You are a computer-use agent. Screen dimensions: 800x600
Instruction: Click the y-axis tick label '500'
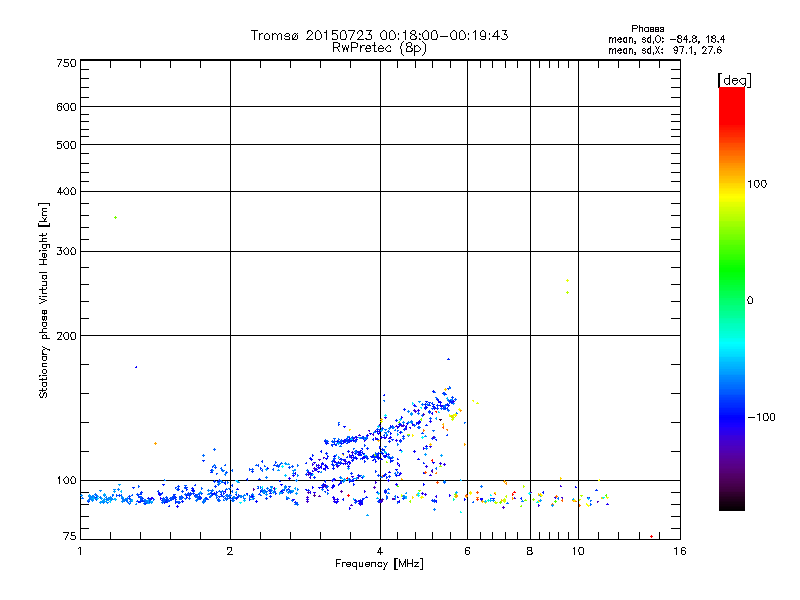point(66,145)
